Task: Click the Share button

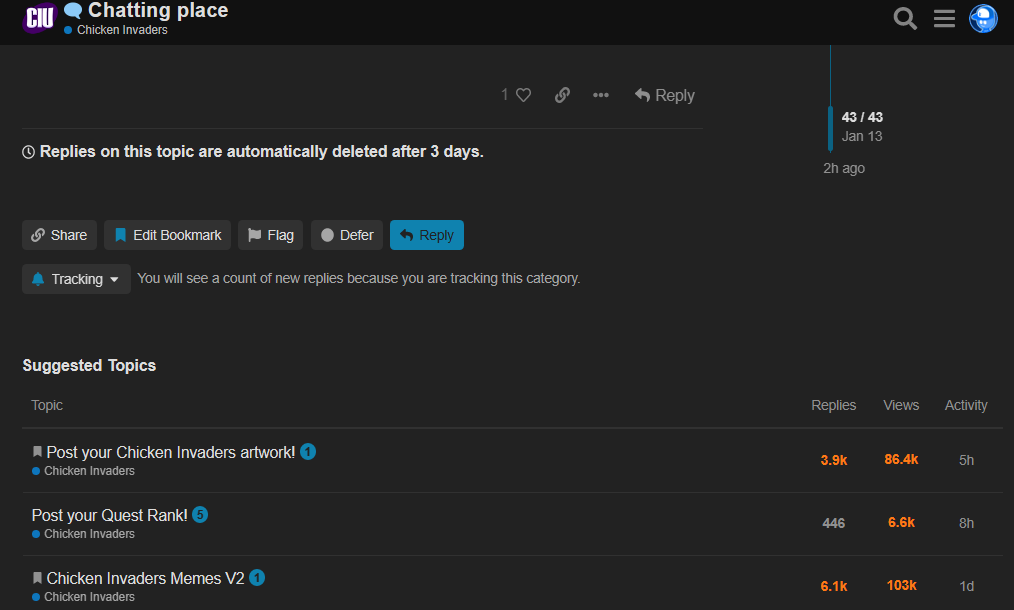Action: [x=59, y=235]
